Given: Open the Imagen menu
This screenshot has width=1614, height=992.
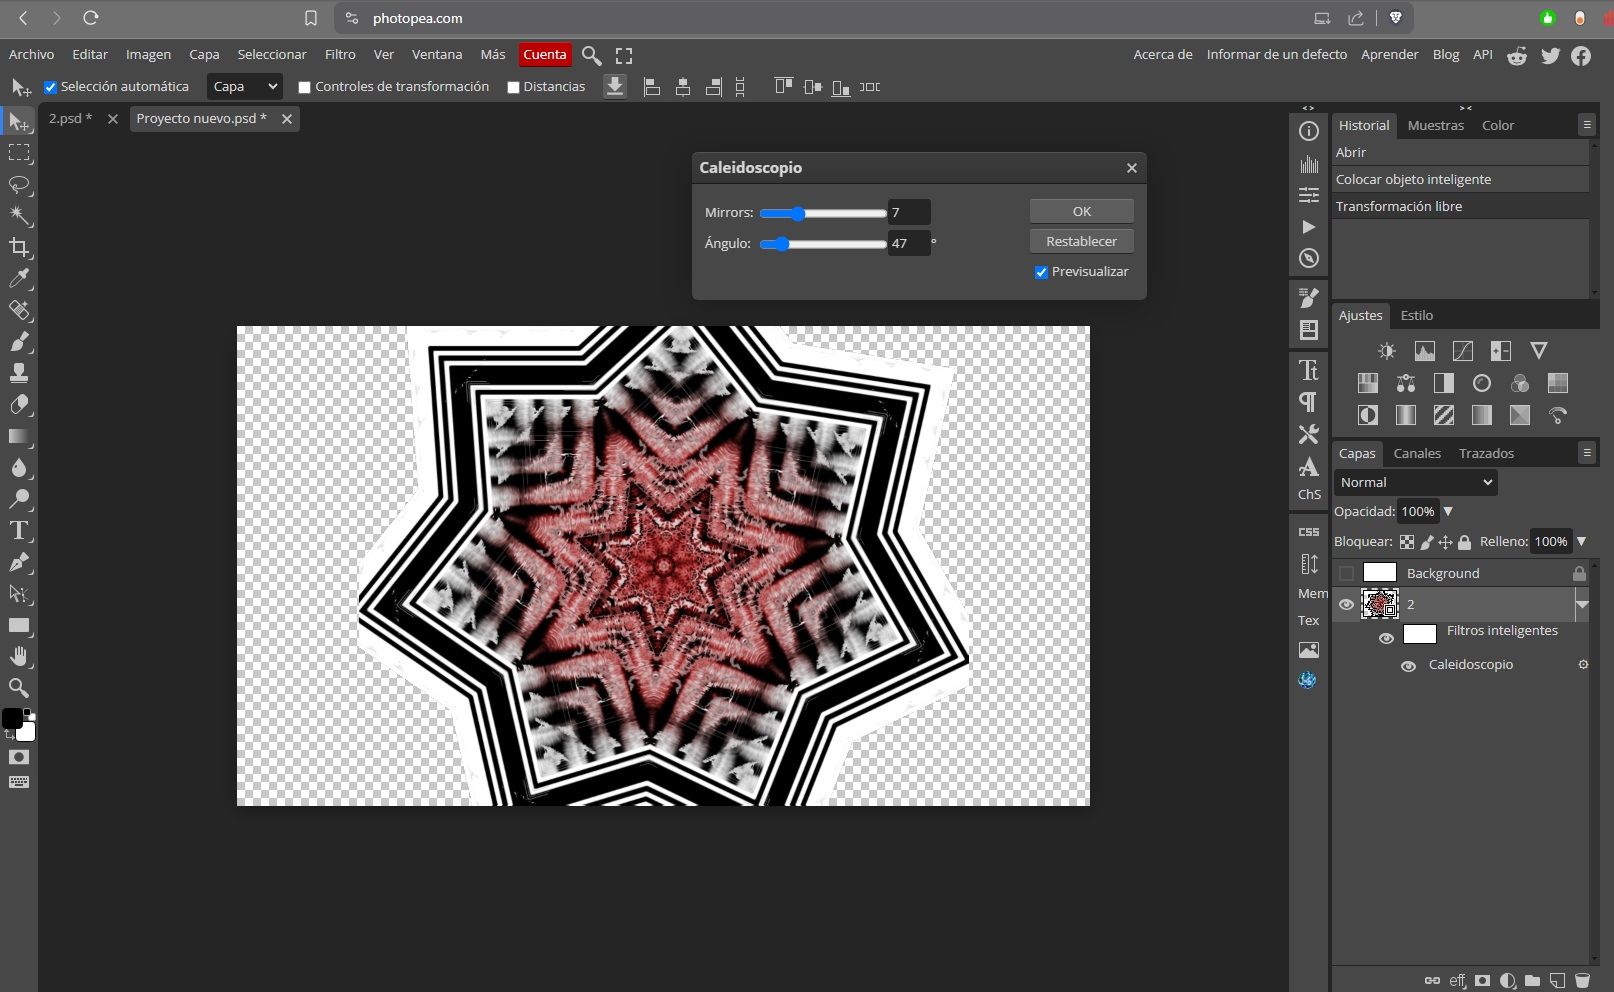Looking at the screenshot, I should tap(148, 54).
